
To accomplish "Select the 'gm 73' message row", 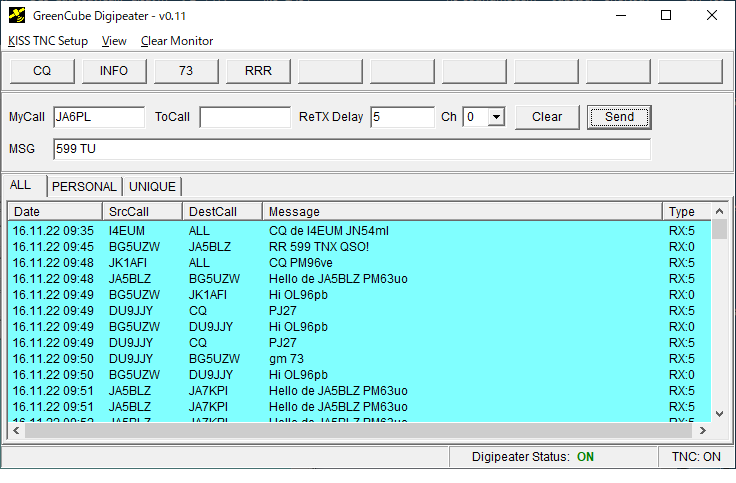I will (359, 359).
